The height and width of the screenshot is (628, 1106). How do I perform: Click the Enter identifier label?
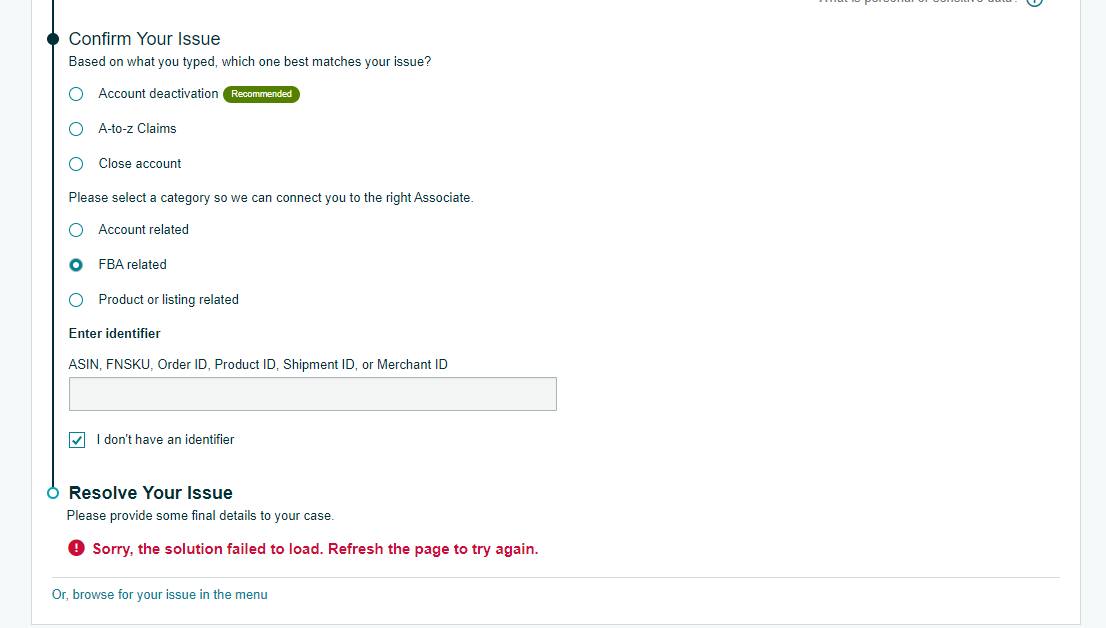point(114,333)
